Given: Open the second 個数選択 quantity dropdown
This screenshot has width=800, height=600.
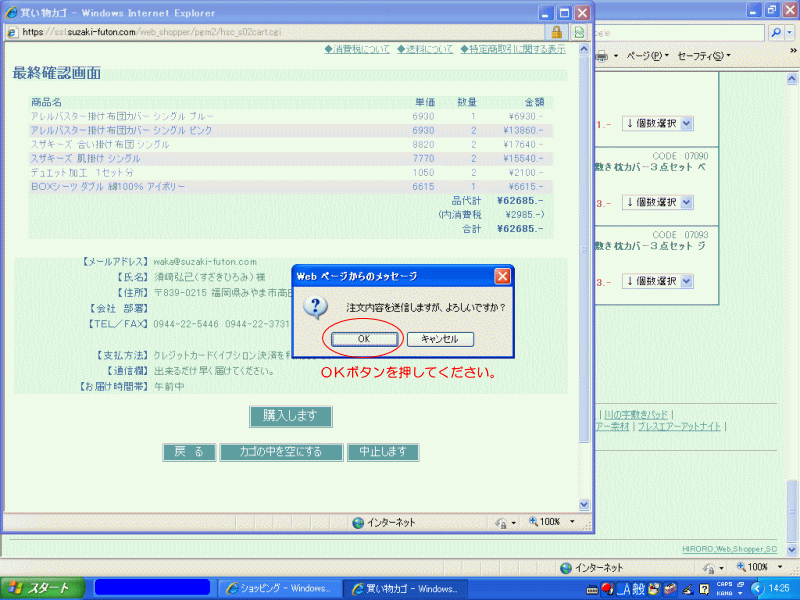Looking at the screenshot, I should pos(658,202).
